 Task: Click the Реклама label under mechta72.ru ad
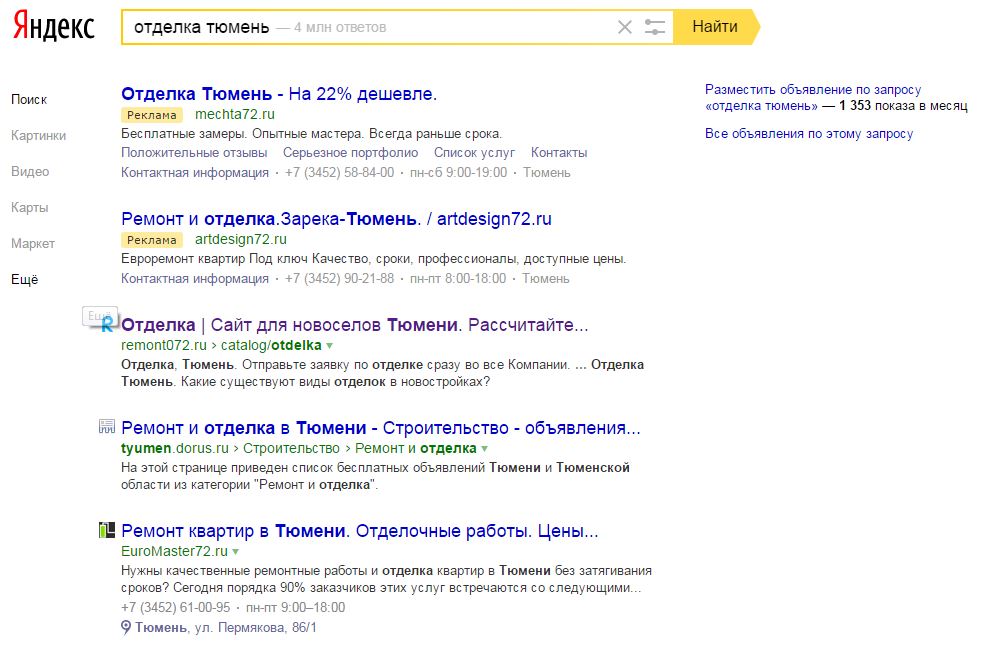pos(152,115)
